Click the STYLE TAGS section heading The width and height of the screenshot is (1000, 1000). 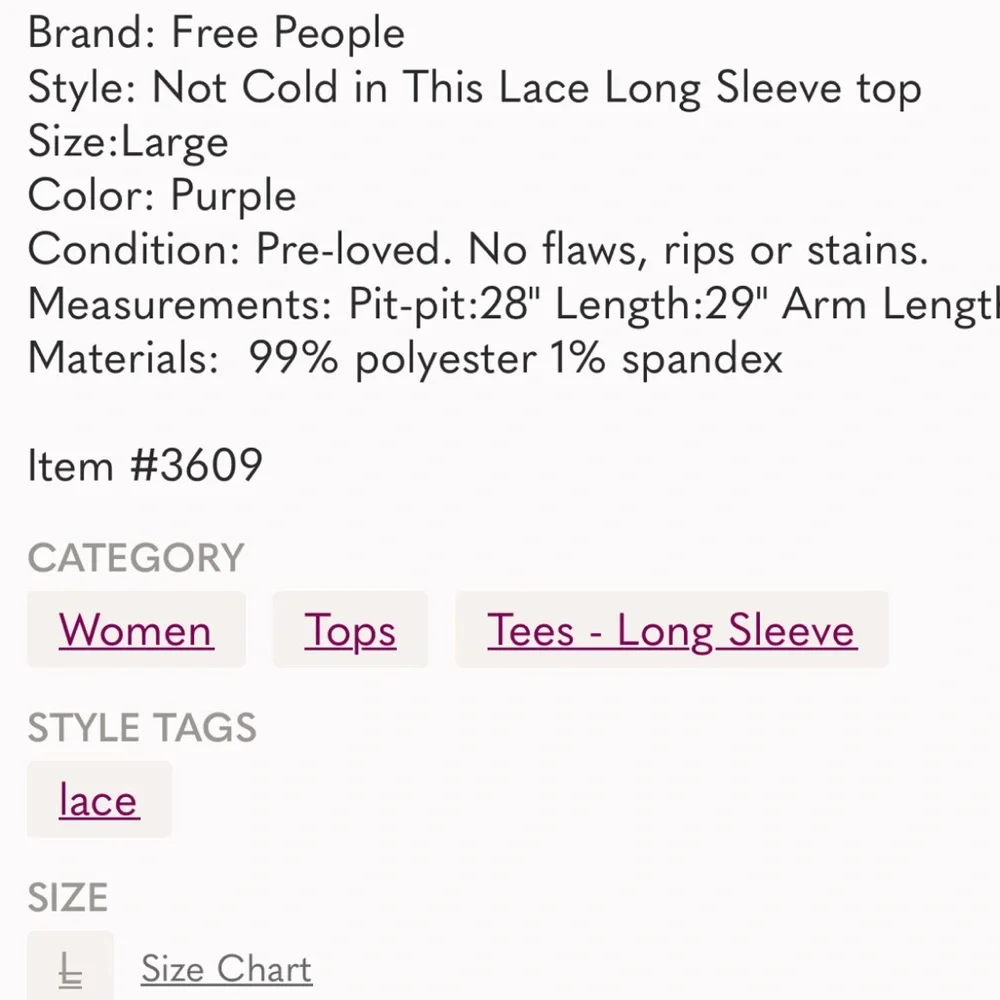(x=142, y=728)
